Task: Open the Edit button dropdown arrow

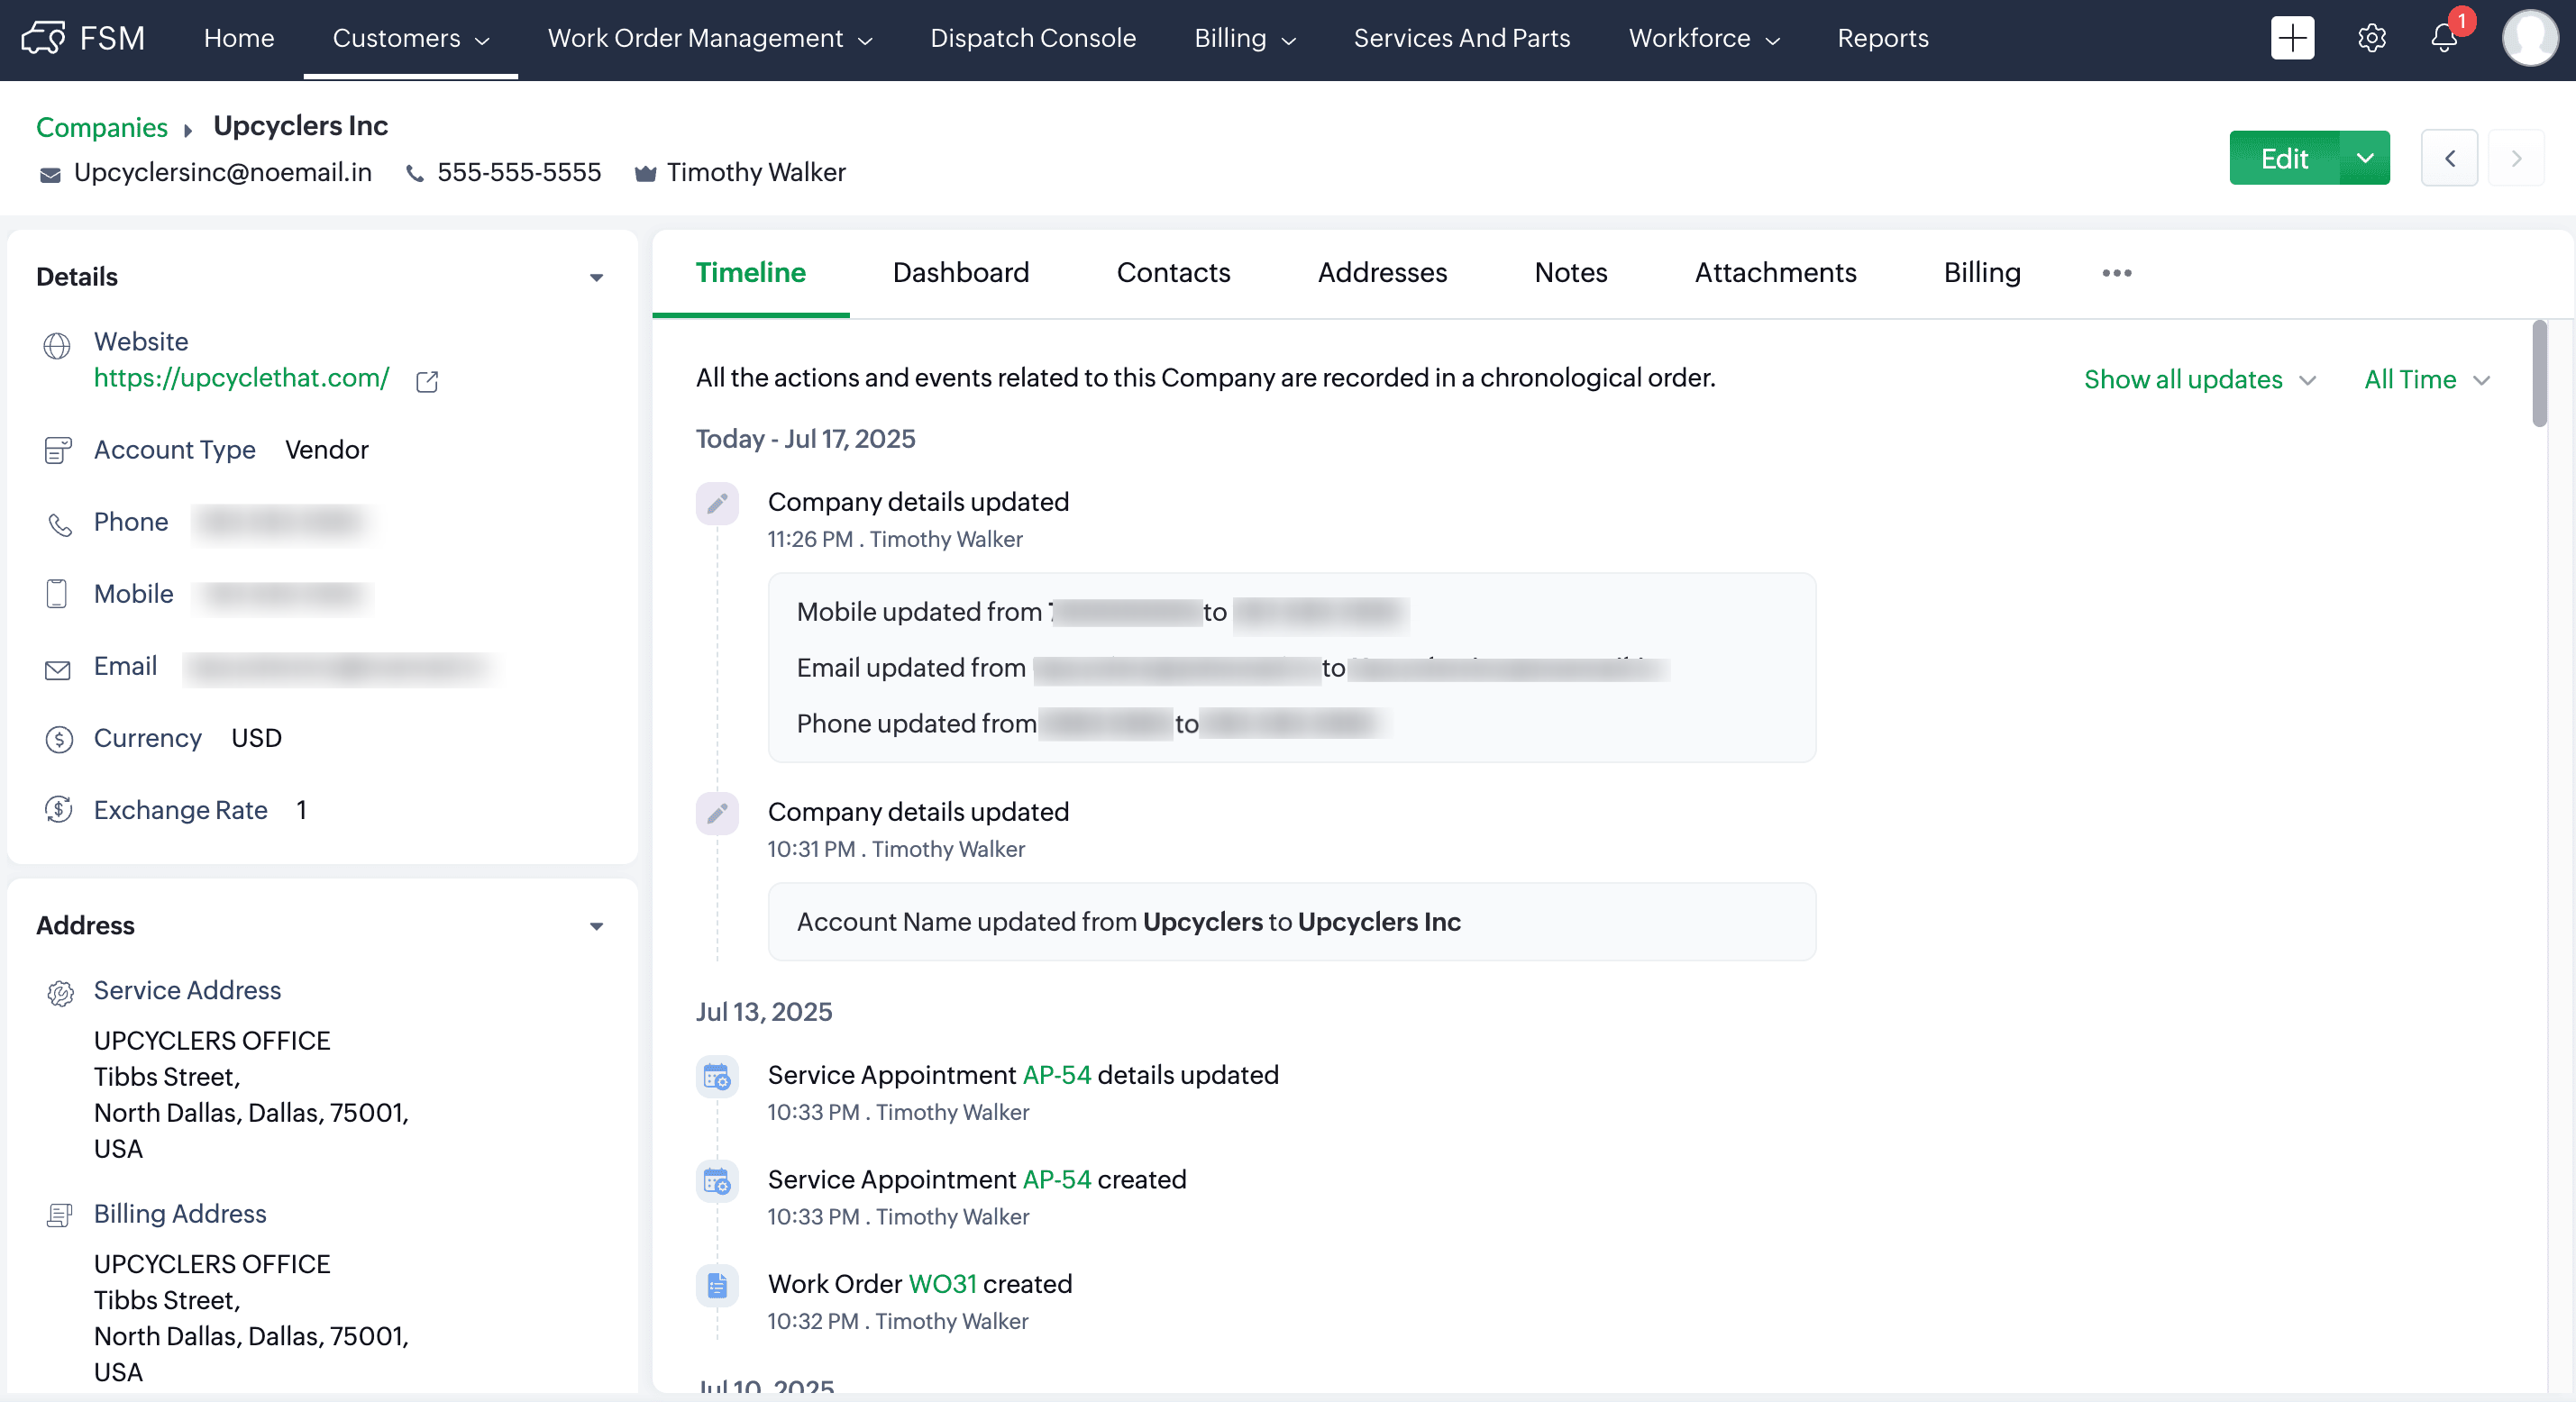Action: click(2364, 158)
